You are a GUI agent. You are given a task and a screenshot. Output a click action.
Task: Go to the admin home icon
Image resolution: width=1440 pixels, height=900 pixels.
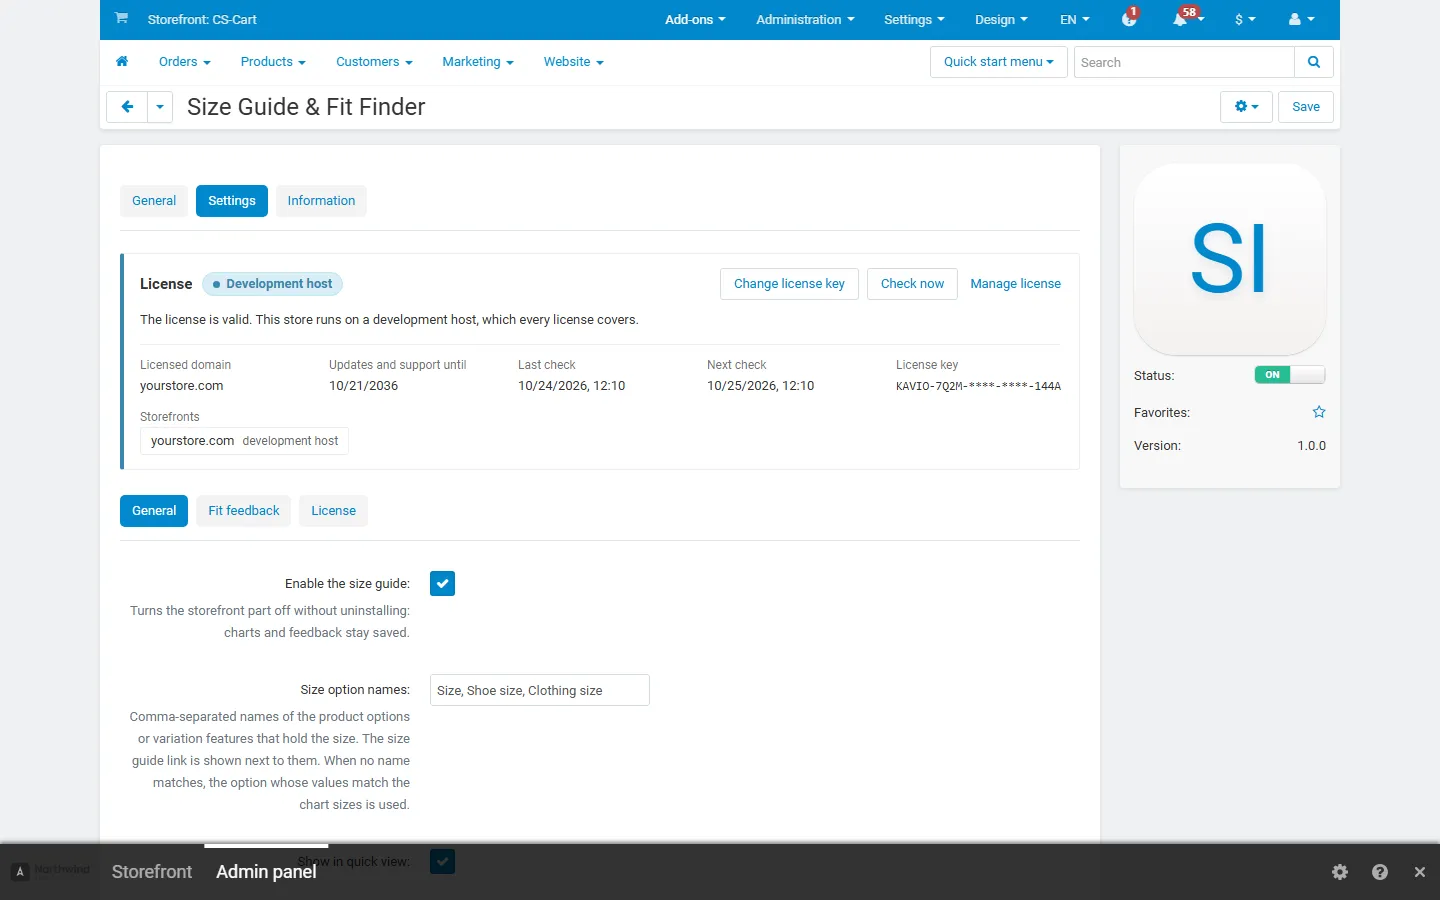122,62
